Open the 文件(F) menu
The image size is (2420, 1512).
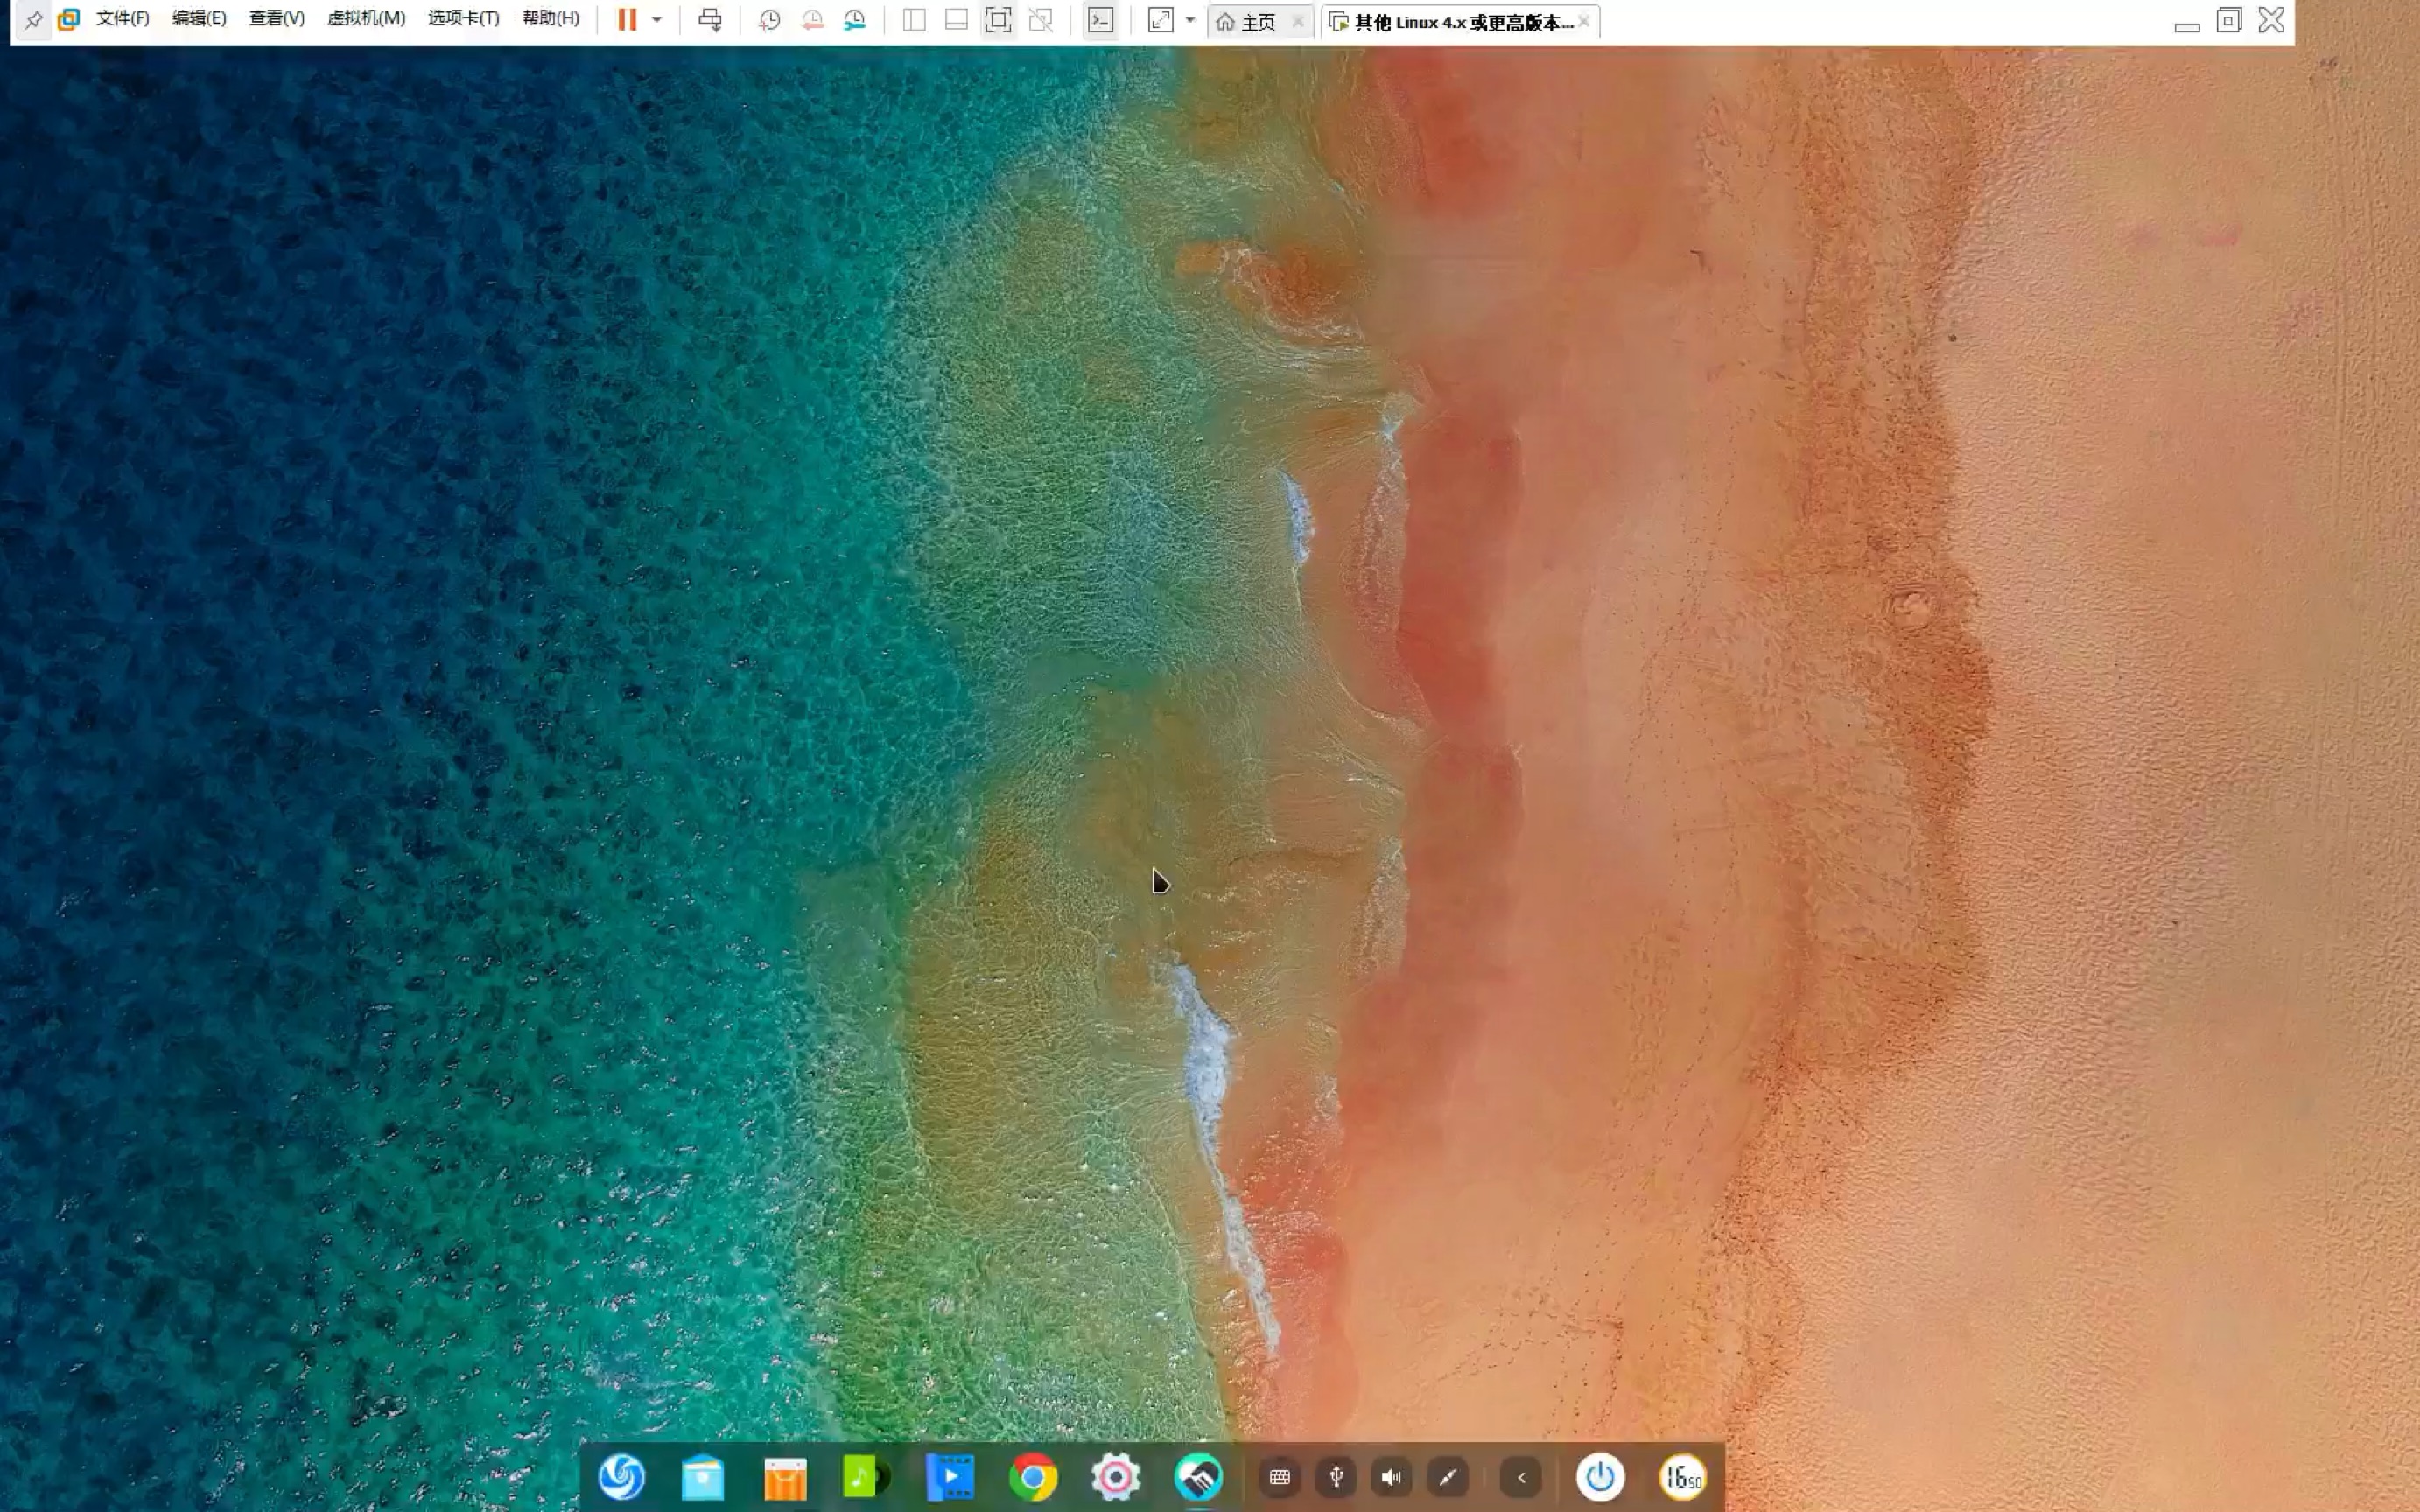[122, 19]
